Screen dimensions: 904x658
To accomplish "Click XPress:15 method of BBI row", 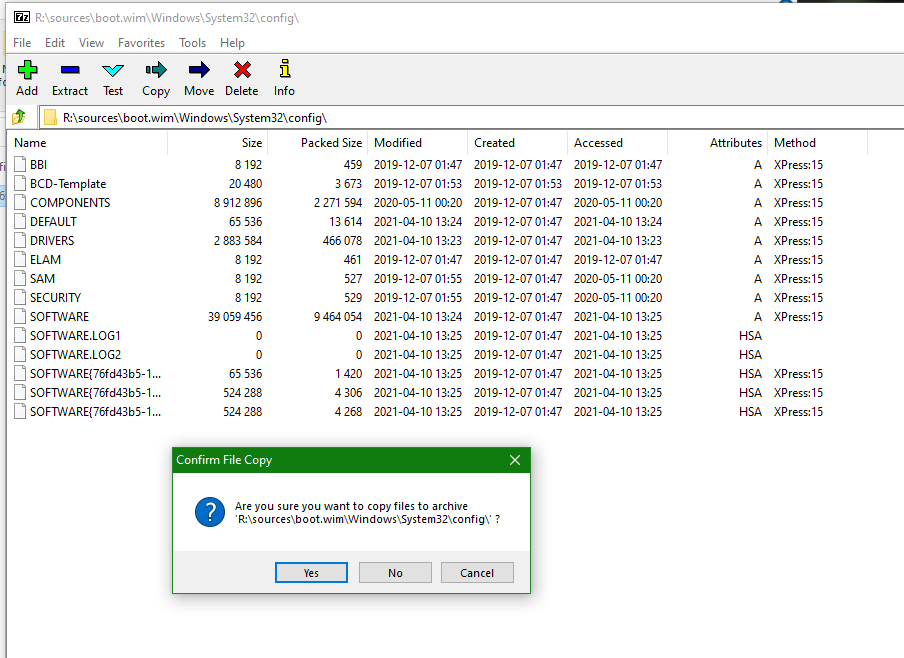I will [798, 164].
